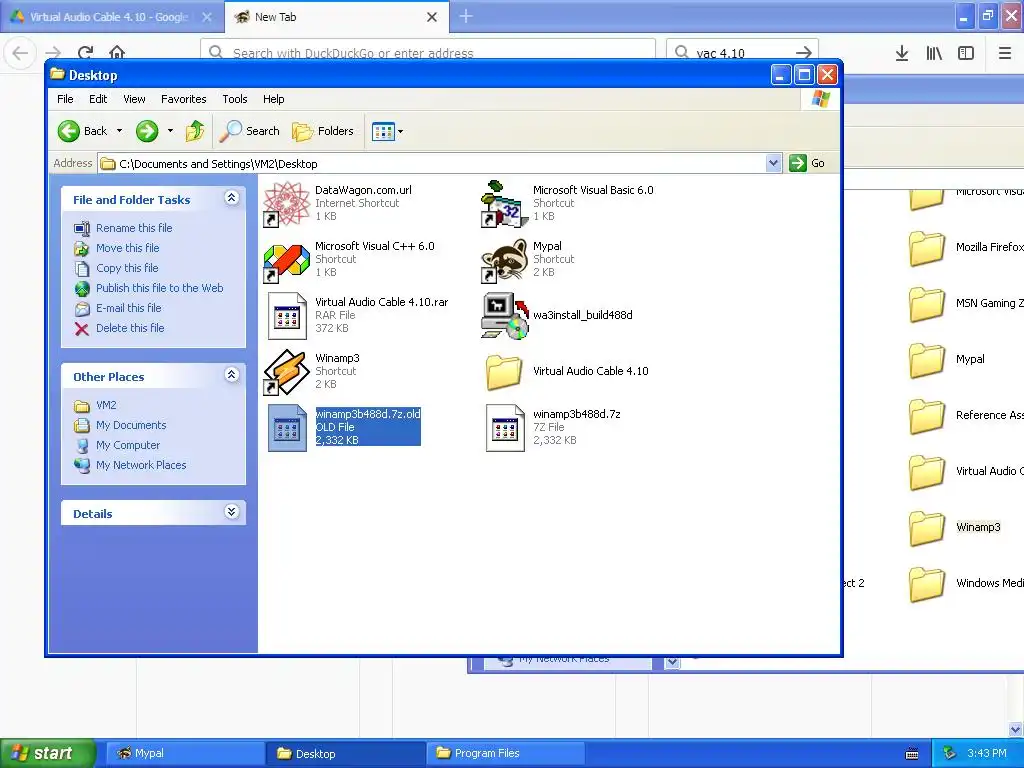The width and height of the screenshot is (1024, 768).
Task: Click Move this file
Action: tap(127, 248)
